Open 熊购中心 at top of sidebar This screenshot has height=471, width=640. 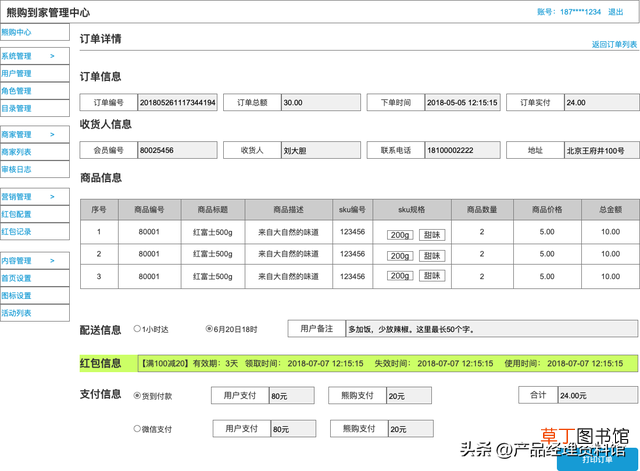[x=35, y=32]
